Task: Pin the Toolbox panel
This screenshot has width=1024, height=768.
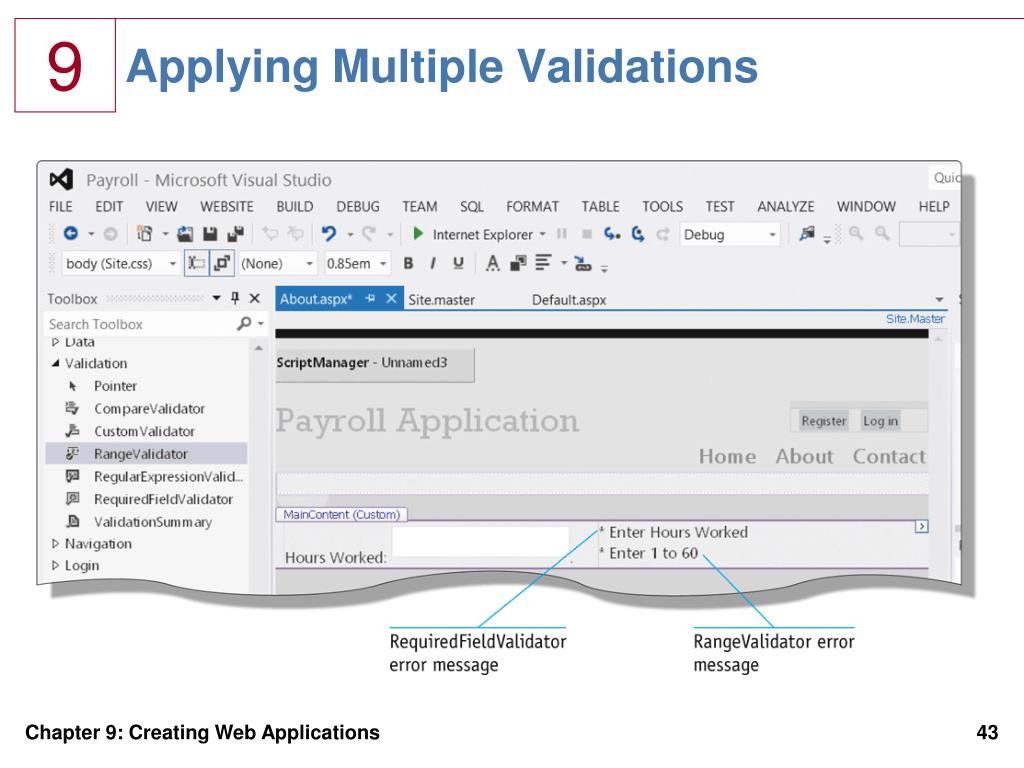Action: click(235, 298)
